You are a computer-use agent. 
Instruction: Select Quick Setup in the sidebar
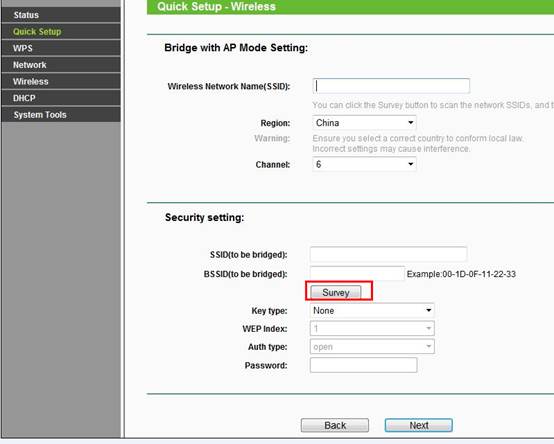[x=61, y=31]
